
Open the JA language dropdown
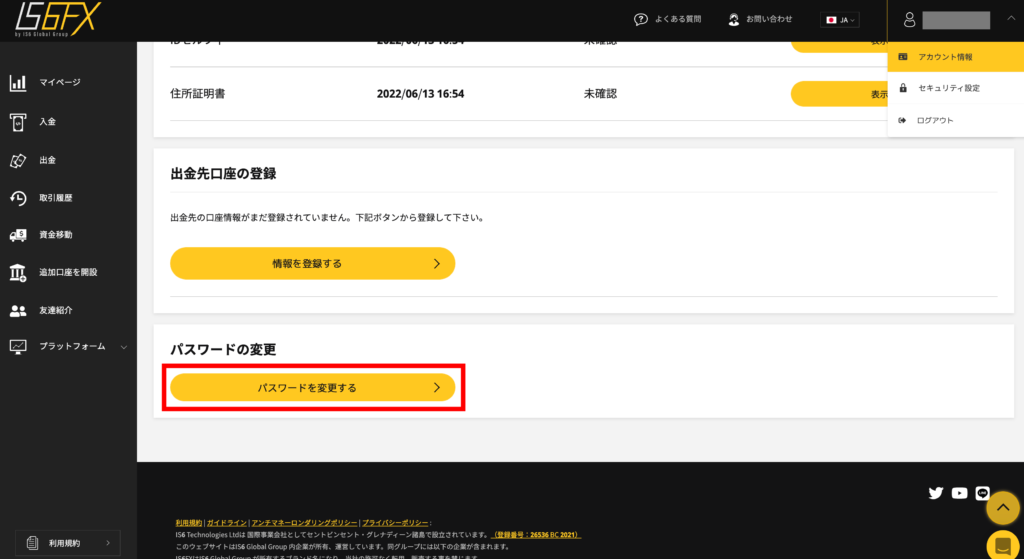840,20
